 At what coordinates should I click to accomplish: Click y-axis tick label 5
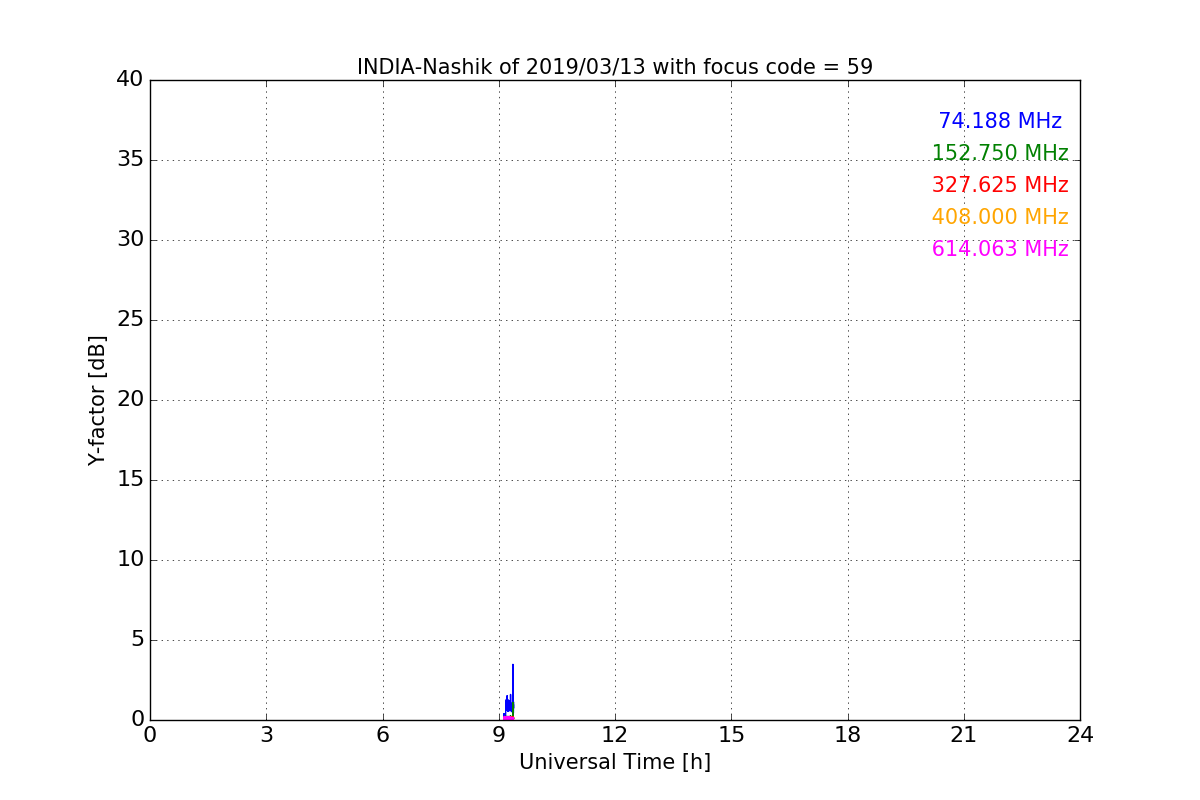(137, 639)
